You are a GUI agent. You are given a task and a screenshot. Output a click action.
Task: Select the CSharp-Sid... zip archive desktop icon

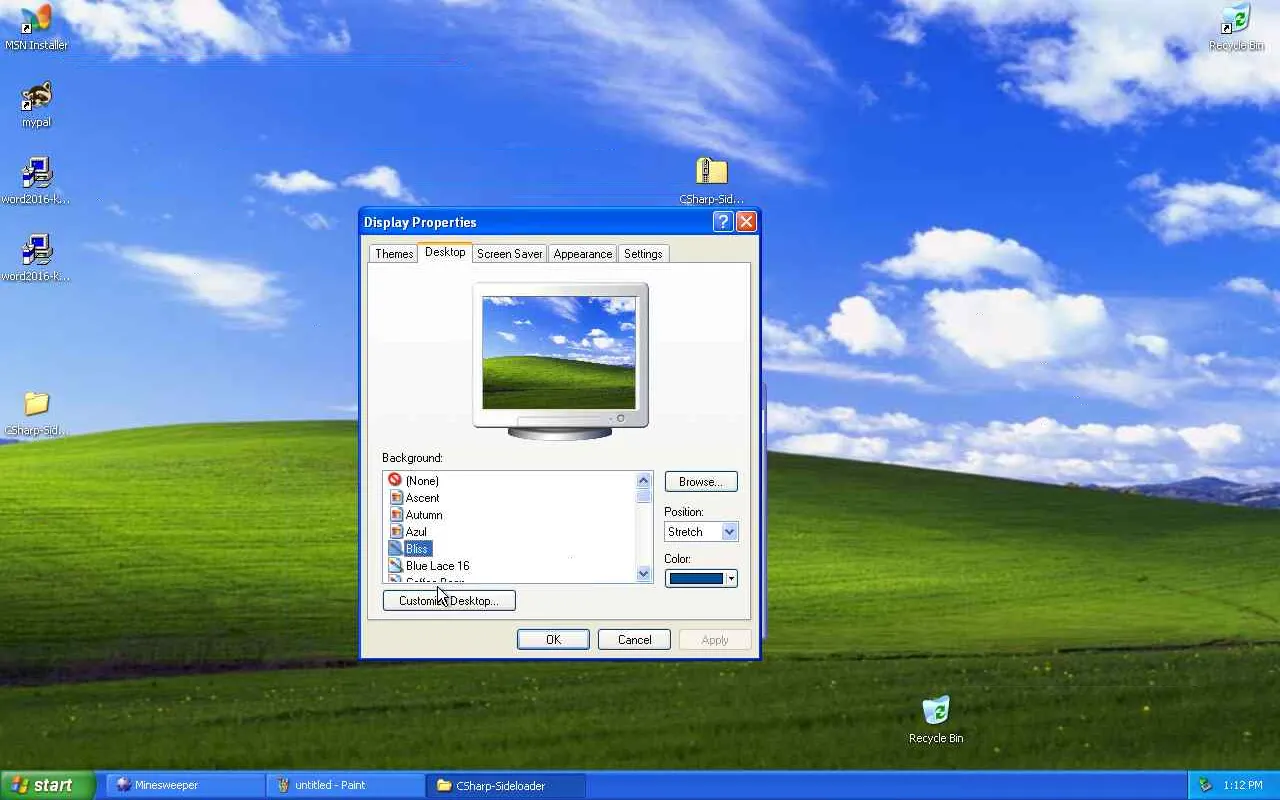(711, 181)
